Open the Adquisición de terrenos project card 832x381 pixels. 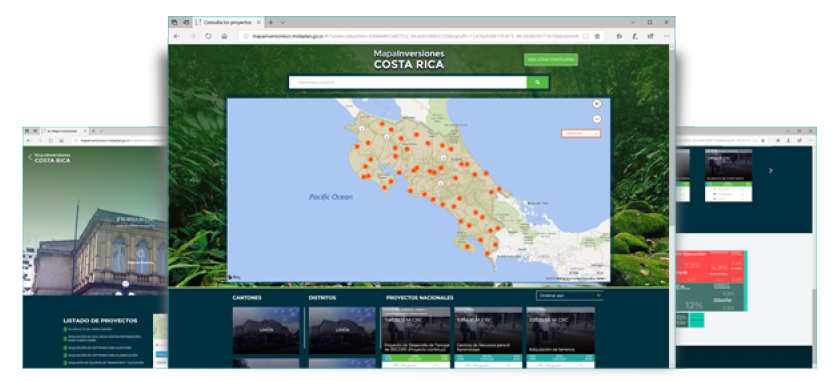[x=560, y=337]
